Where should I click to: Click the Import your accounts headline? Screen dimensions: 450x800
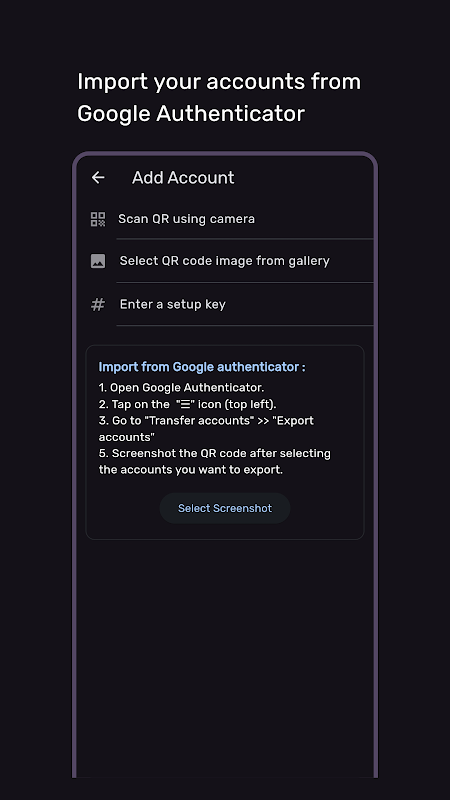219,82
